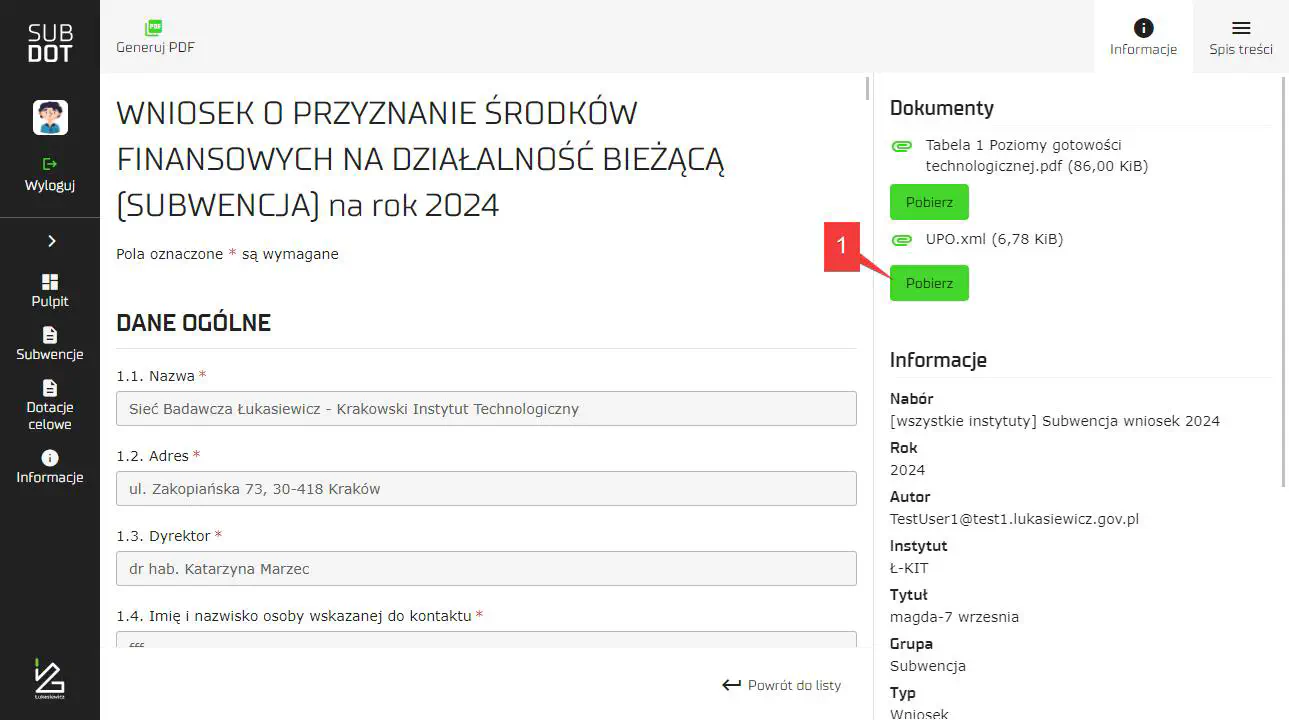Download Tabela 1 Poziomy gotowości PDF
Image resolution: width=1289 pixels, height=720 pixels.
click(x=929, y=202)
